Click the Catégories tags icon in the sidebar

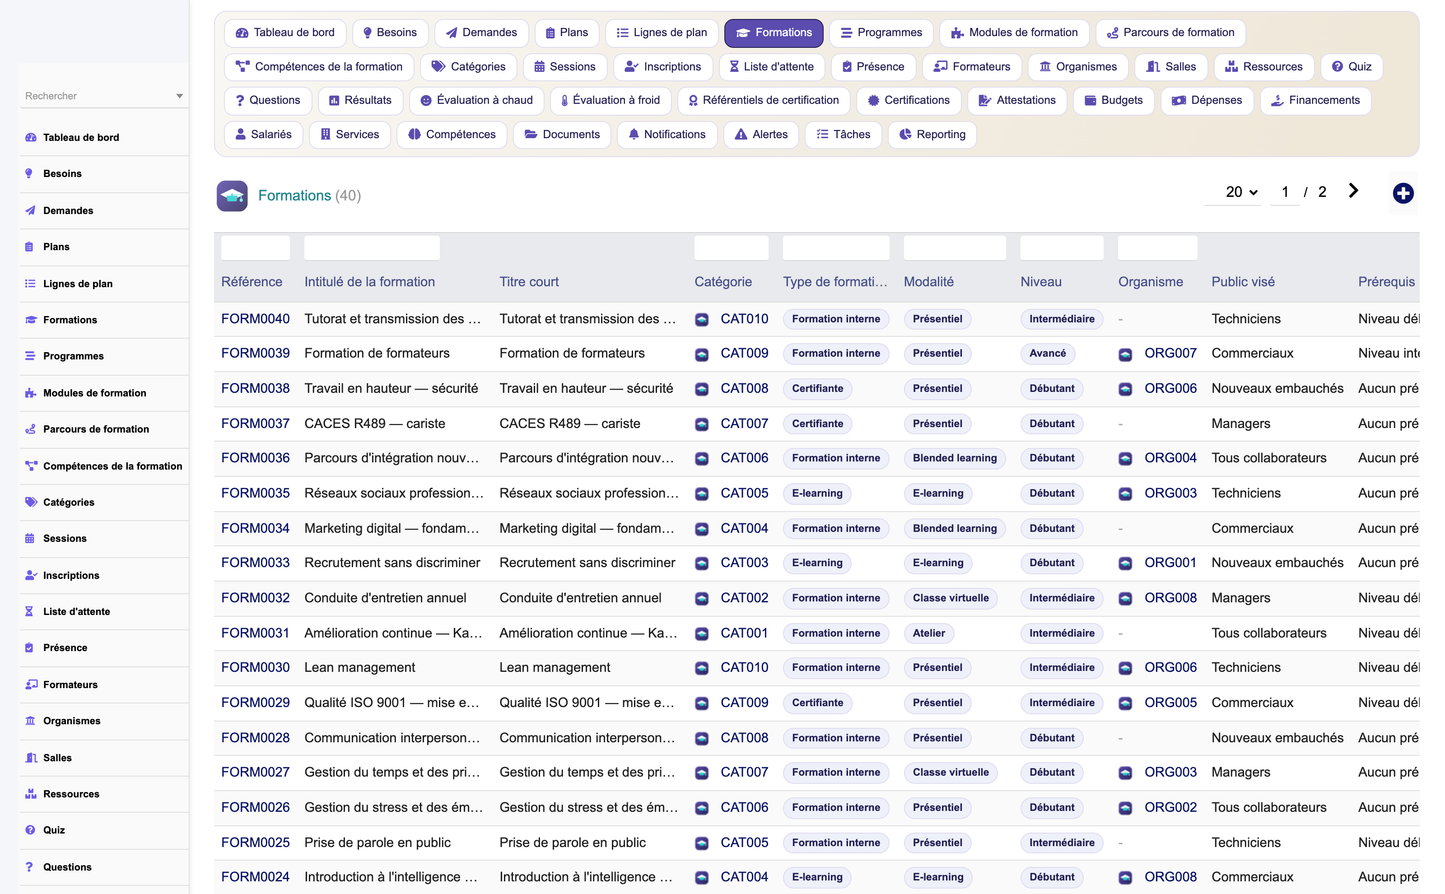(x=30, y=502)
